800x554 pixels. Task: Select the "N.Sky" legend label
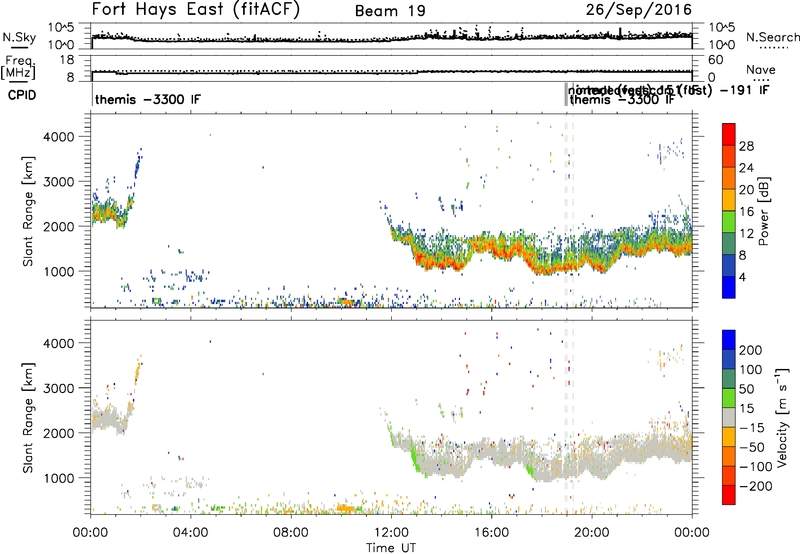[19, 37]
